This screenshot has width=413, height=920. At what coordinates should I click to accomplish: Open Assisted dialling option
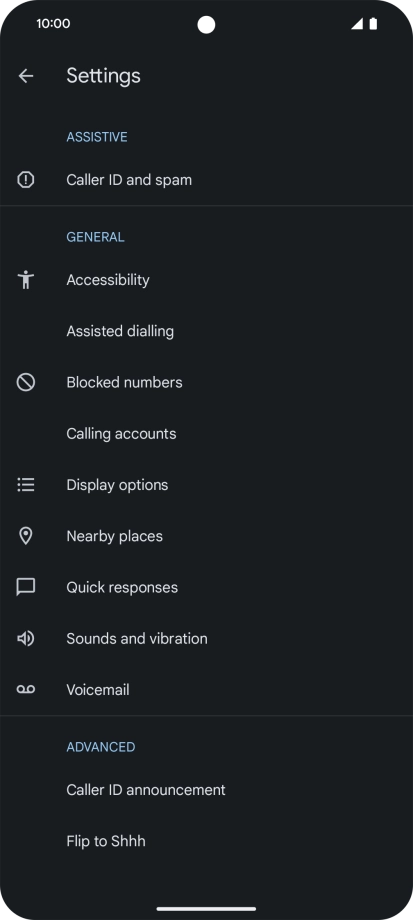tap(206, 331)
